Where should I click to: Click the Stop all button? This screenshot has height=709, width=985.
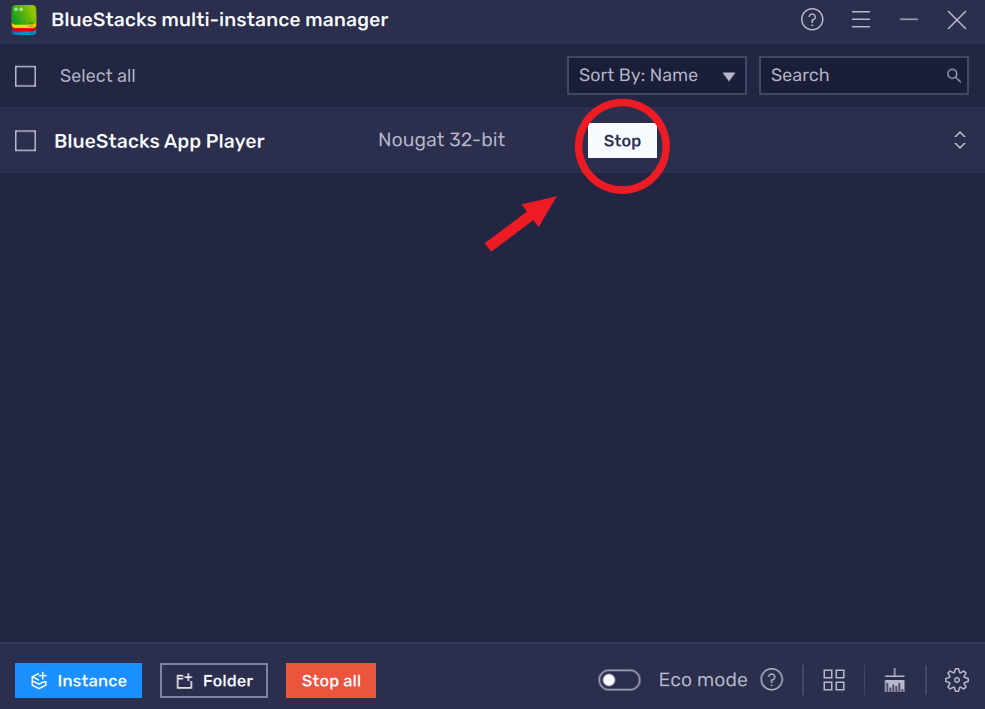pos(331,680)
